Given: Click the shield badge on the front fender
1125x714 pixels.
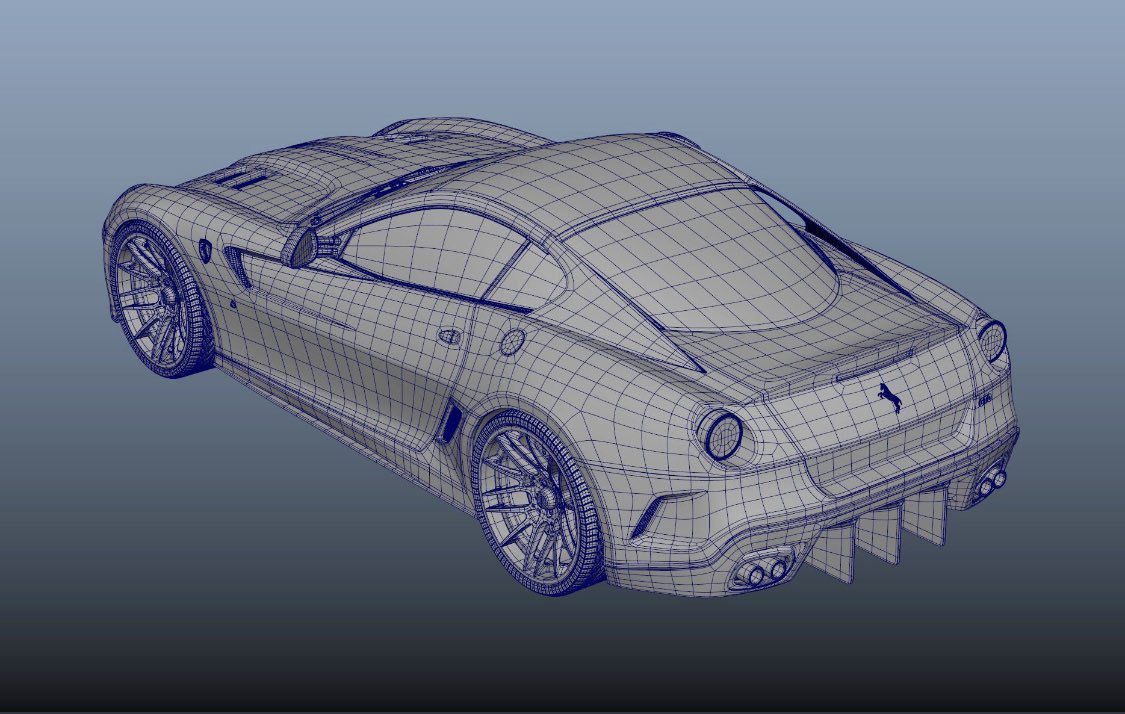Looking at the screenshot, I should 205,250.
